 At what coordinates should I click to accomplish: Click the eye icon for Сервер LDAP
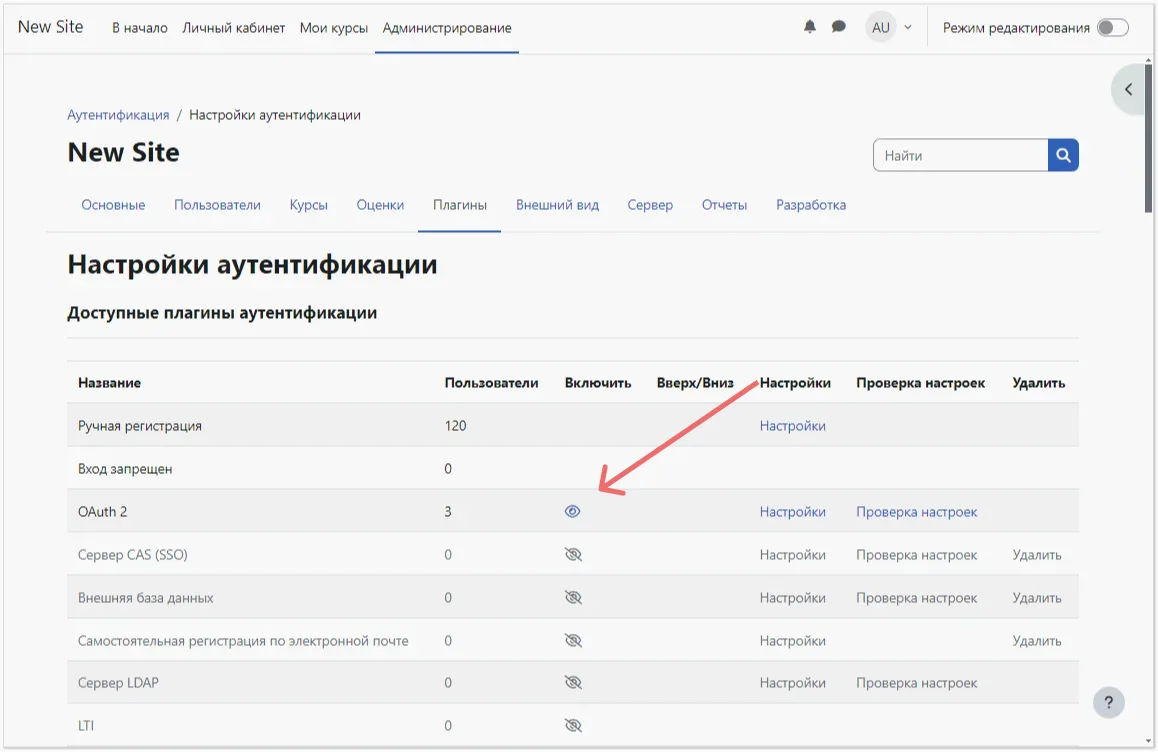click(572, 682)
